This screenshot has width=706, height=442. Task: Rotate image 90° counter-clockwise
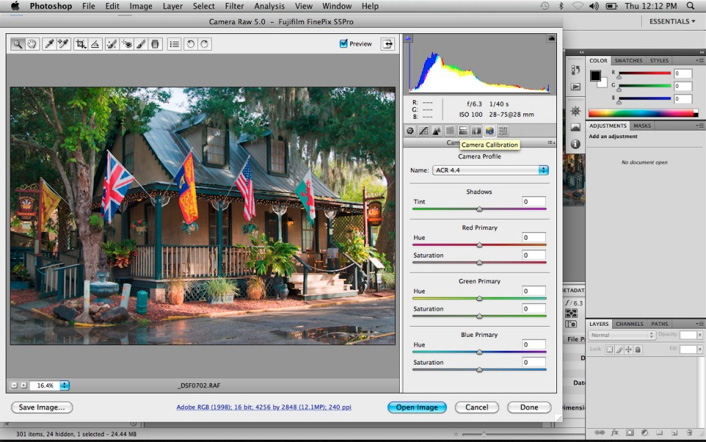coord(190,44)
